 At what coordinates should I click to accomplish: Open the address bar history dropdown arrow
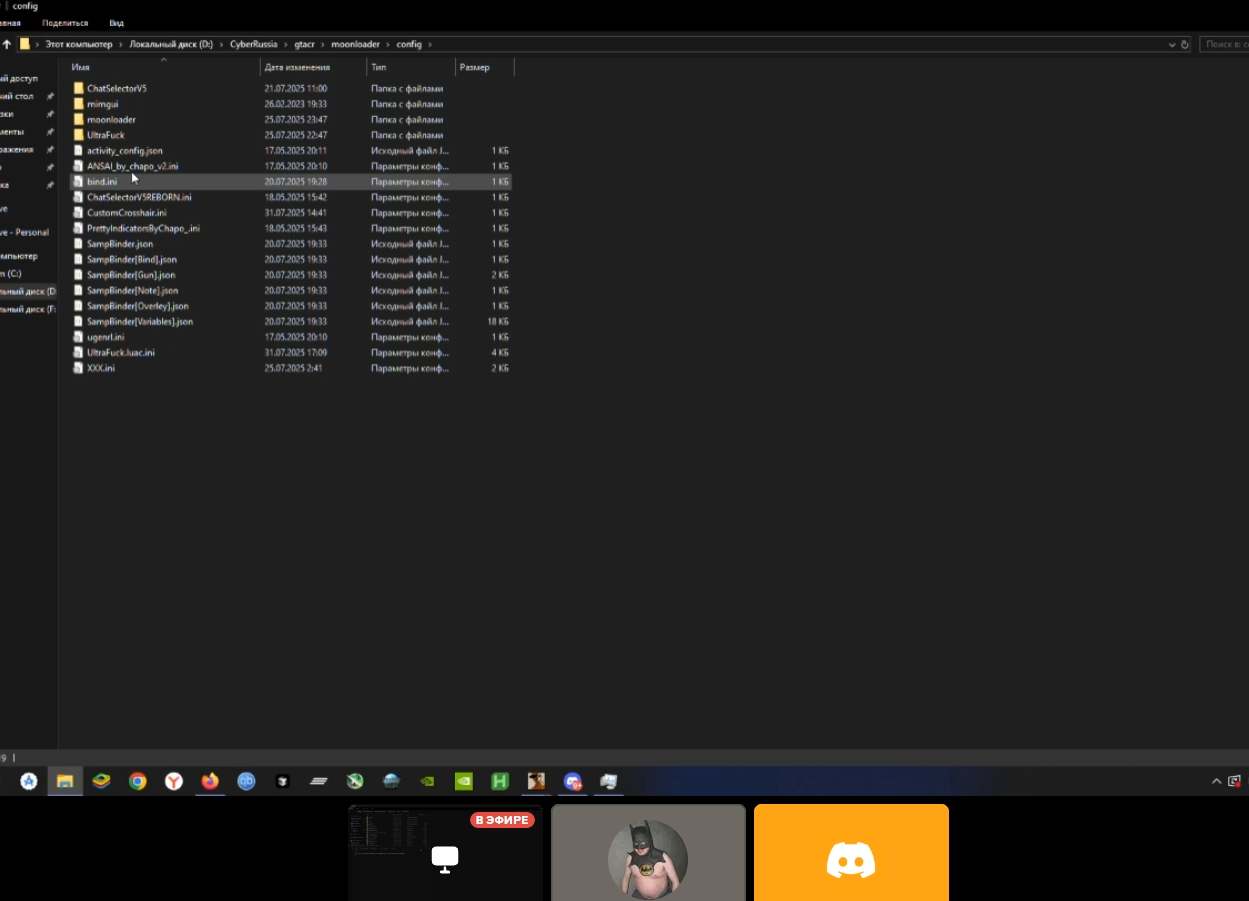coord(1173,44)
